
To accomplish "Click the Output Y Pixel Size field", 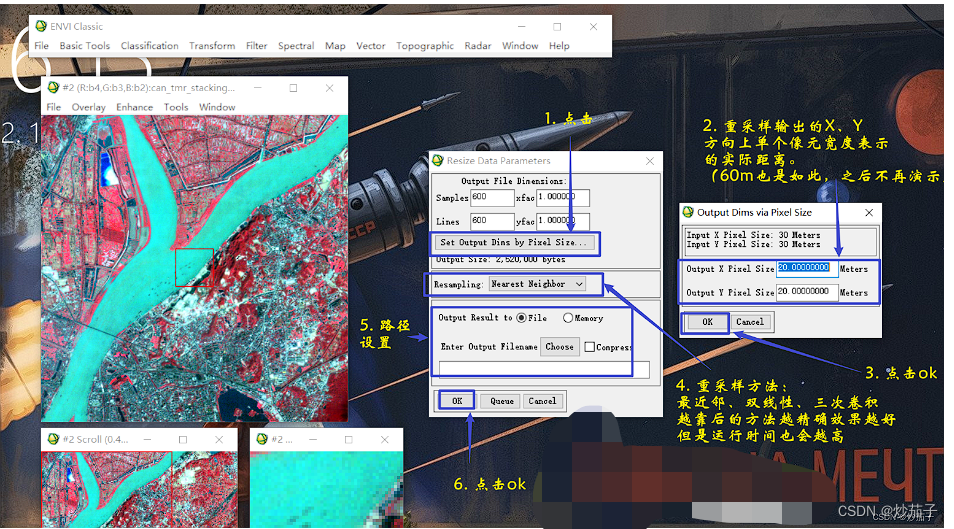I will point(807,292).
